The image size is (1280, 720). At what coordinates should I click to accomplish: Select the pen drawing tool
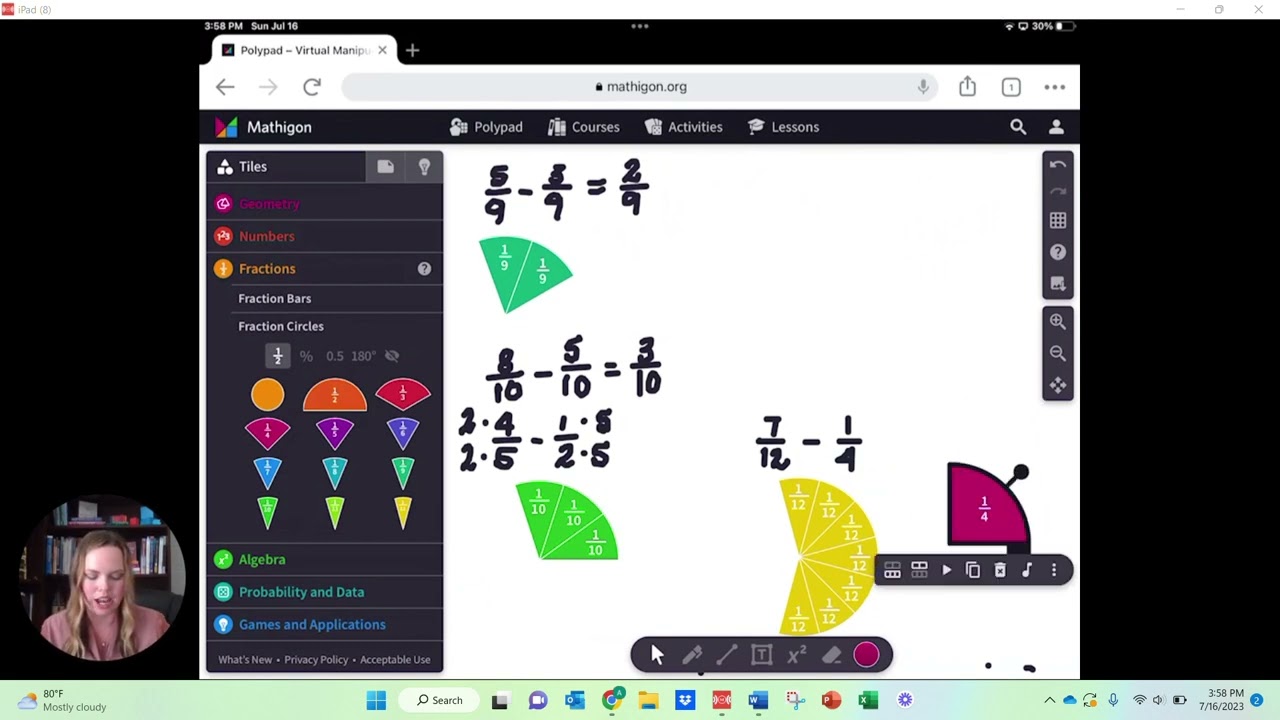[x=692, y=655]
